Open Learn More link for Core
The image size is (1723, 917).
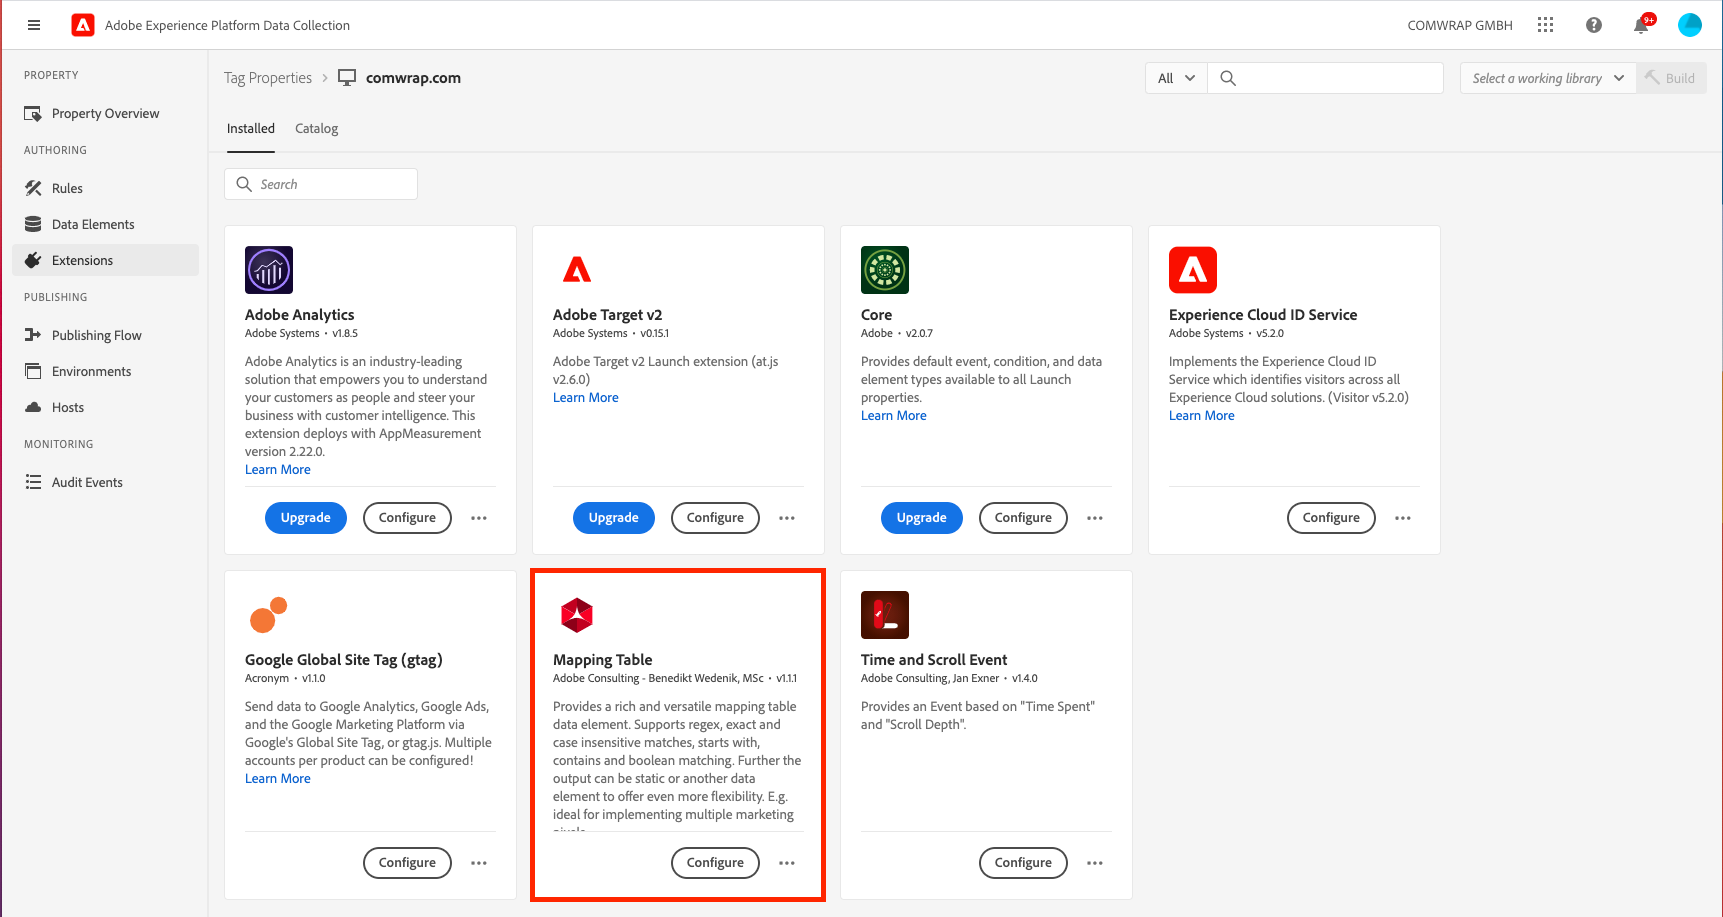click(894, 416)
